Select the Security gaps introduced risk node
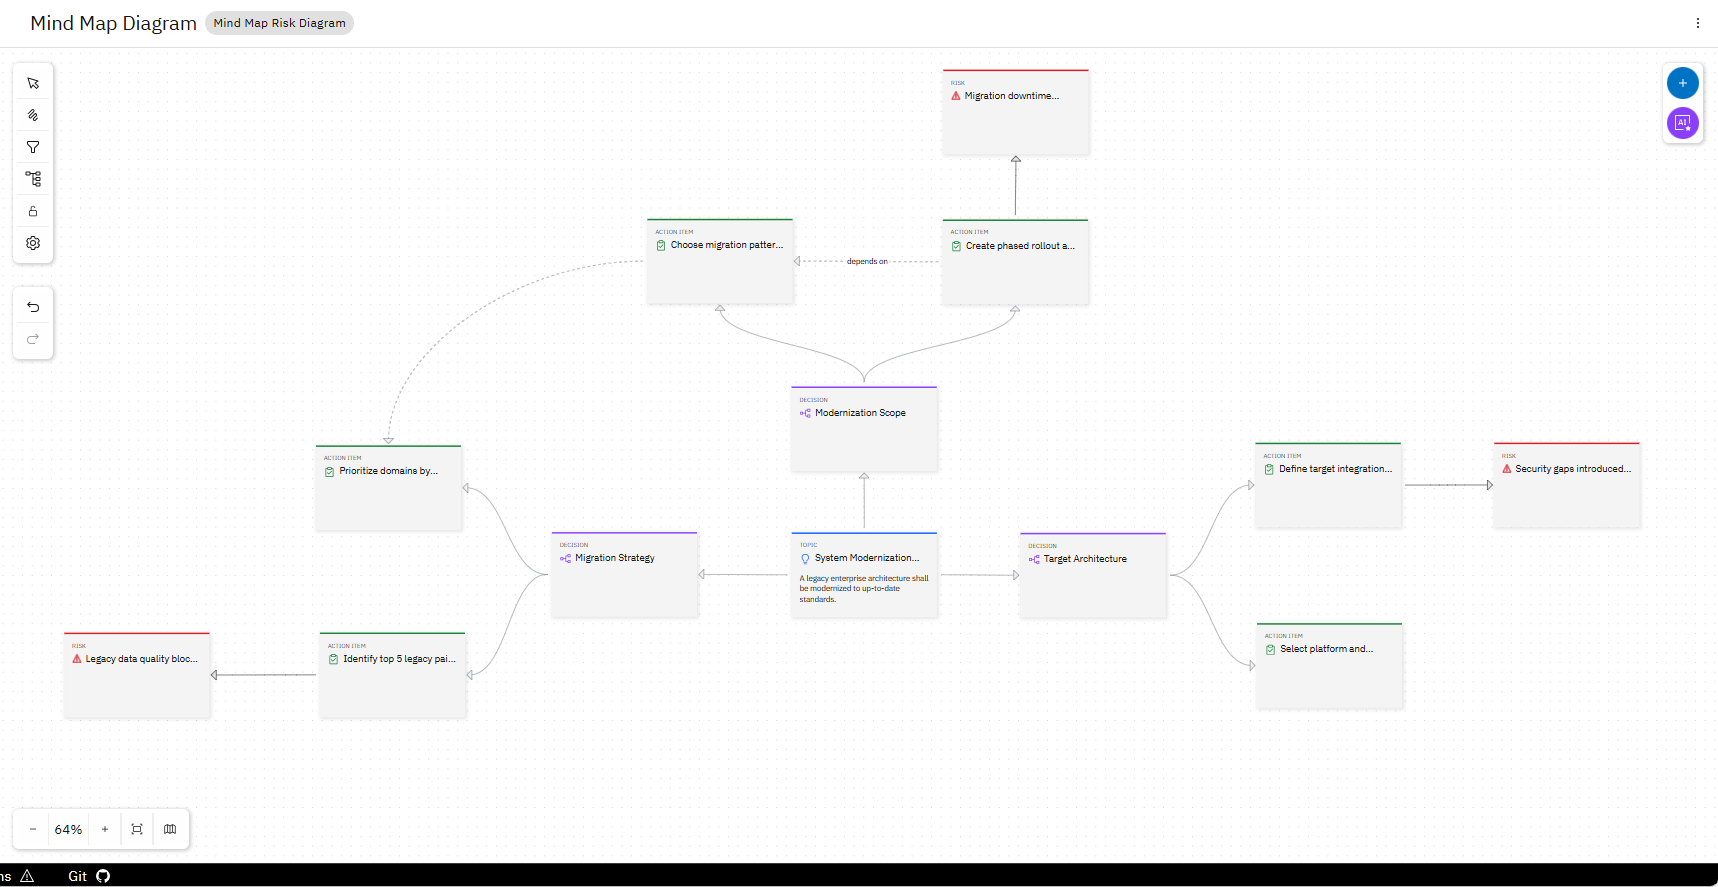The height and width of the screenshot is (887, 1718). [x=1567, y=485]
